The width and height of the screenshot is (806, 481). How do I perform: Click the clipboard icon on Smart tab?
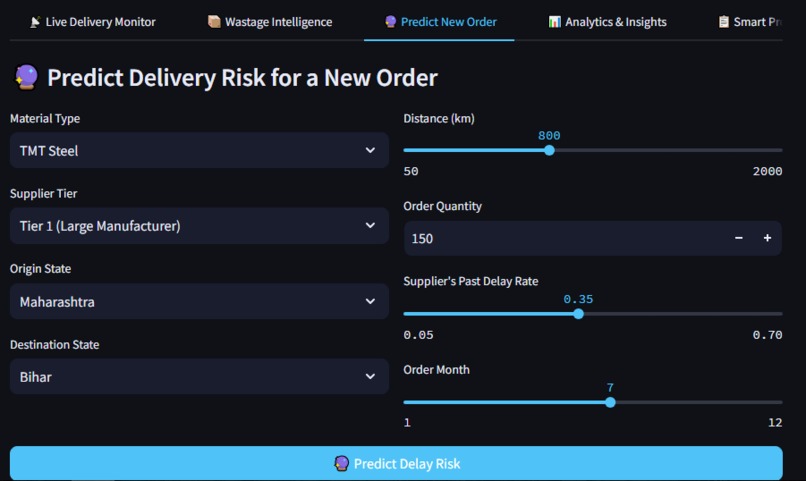(x=724, y=22)
